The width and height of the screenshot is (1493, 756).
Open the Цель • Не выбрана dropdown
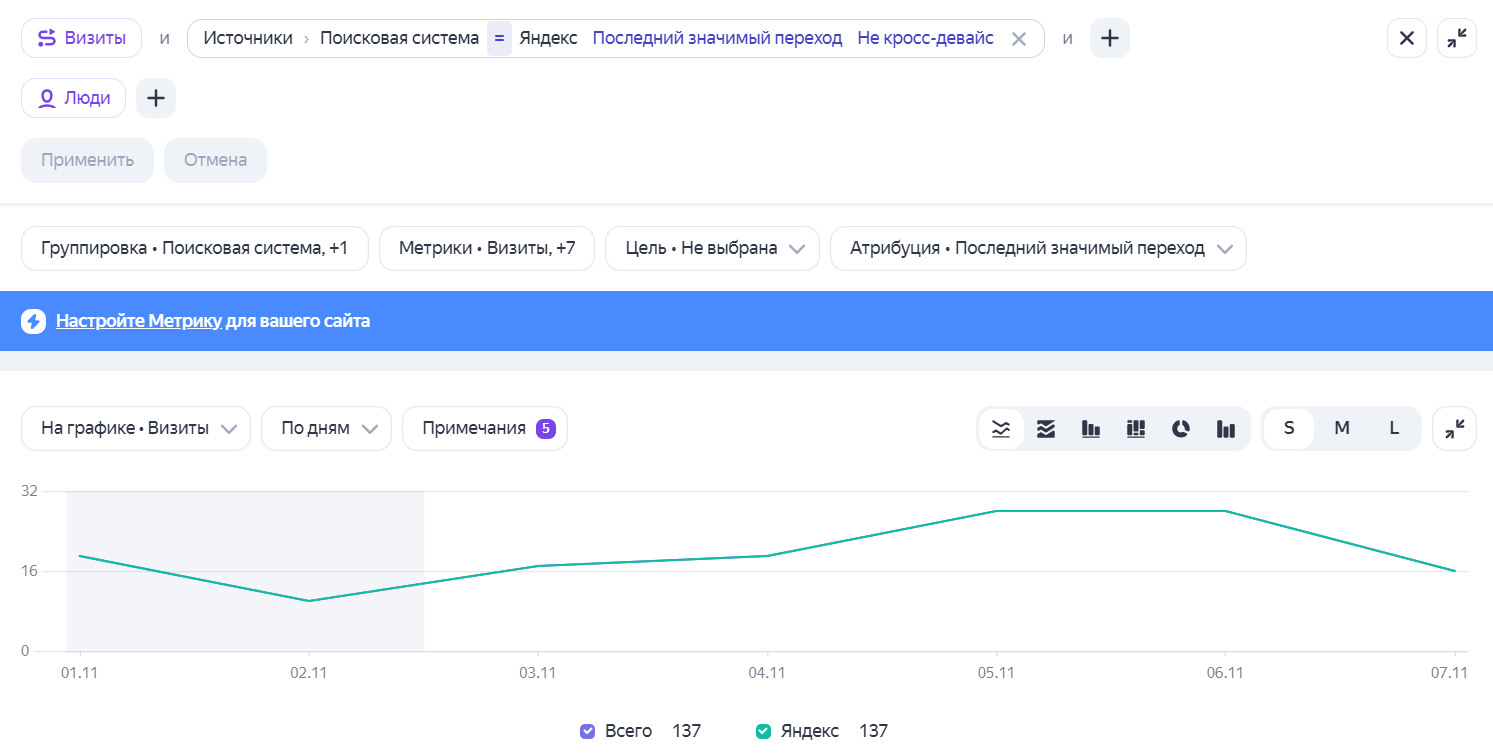pyautogui.click(x=712, y=248)
